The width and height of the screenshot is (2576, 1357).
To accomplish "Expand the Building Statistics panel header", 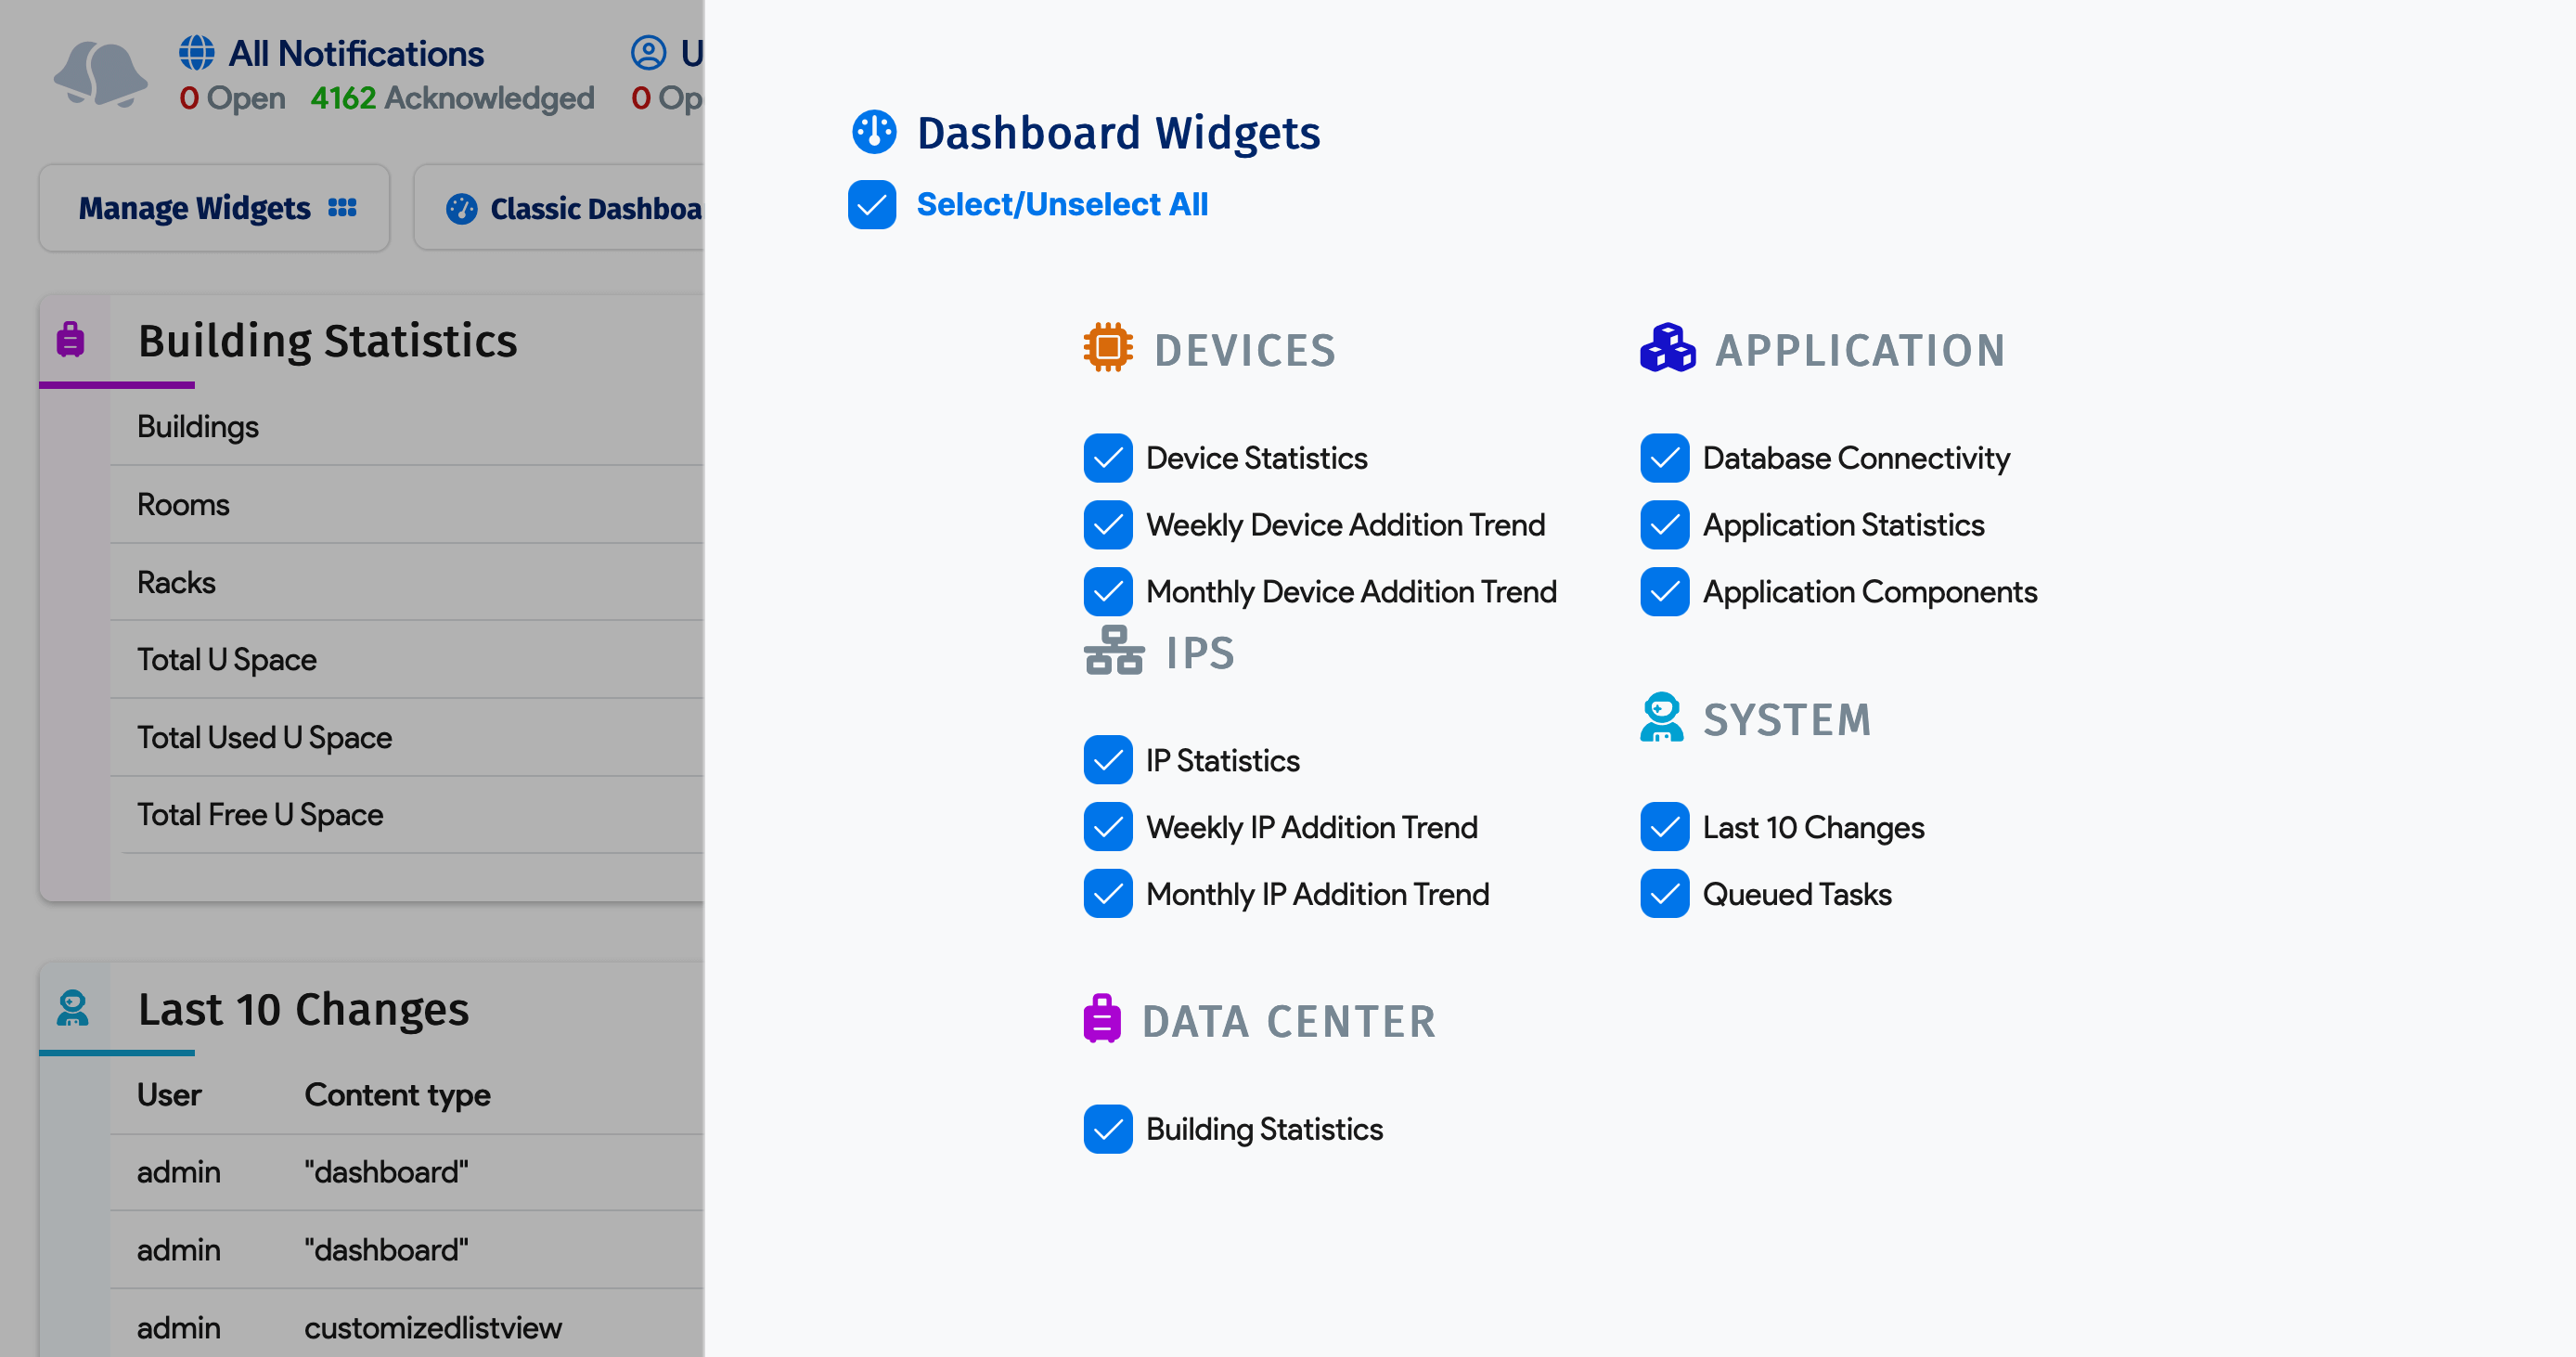I will (328, 340).
